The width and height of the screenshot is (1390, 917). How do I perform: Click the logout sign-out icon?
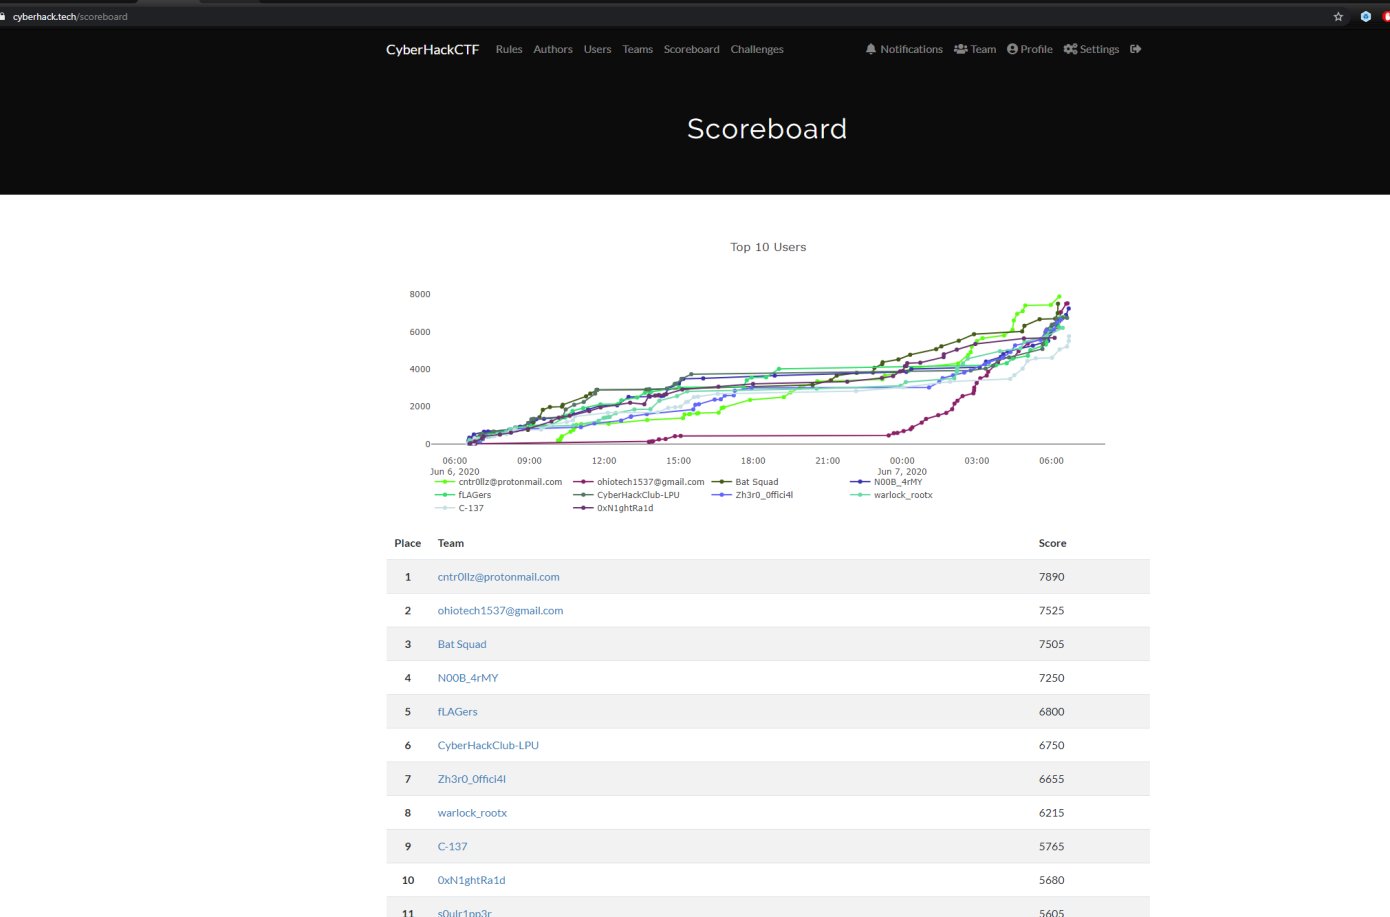[x=1135, y=49]
